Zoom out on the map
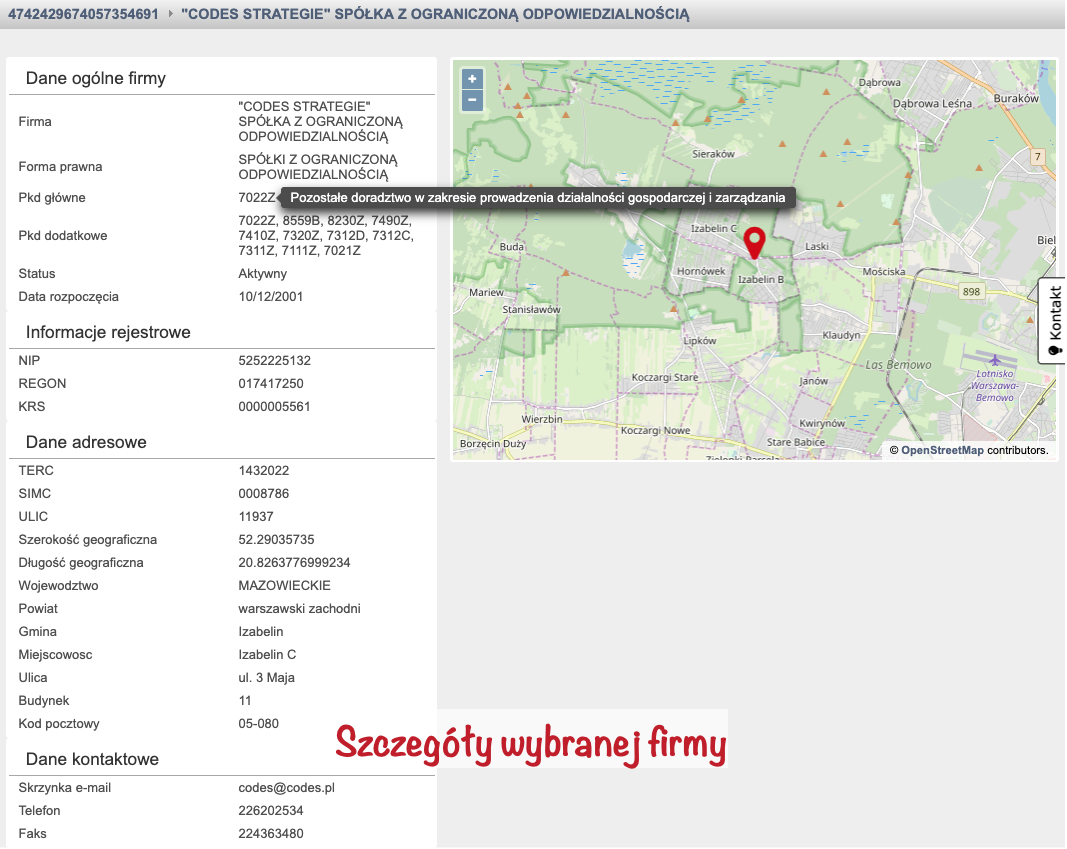The width and height of the screenshot is (1067, 849). pos(472,100)
